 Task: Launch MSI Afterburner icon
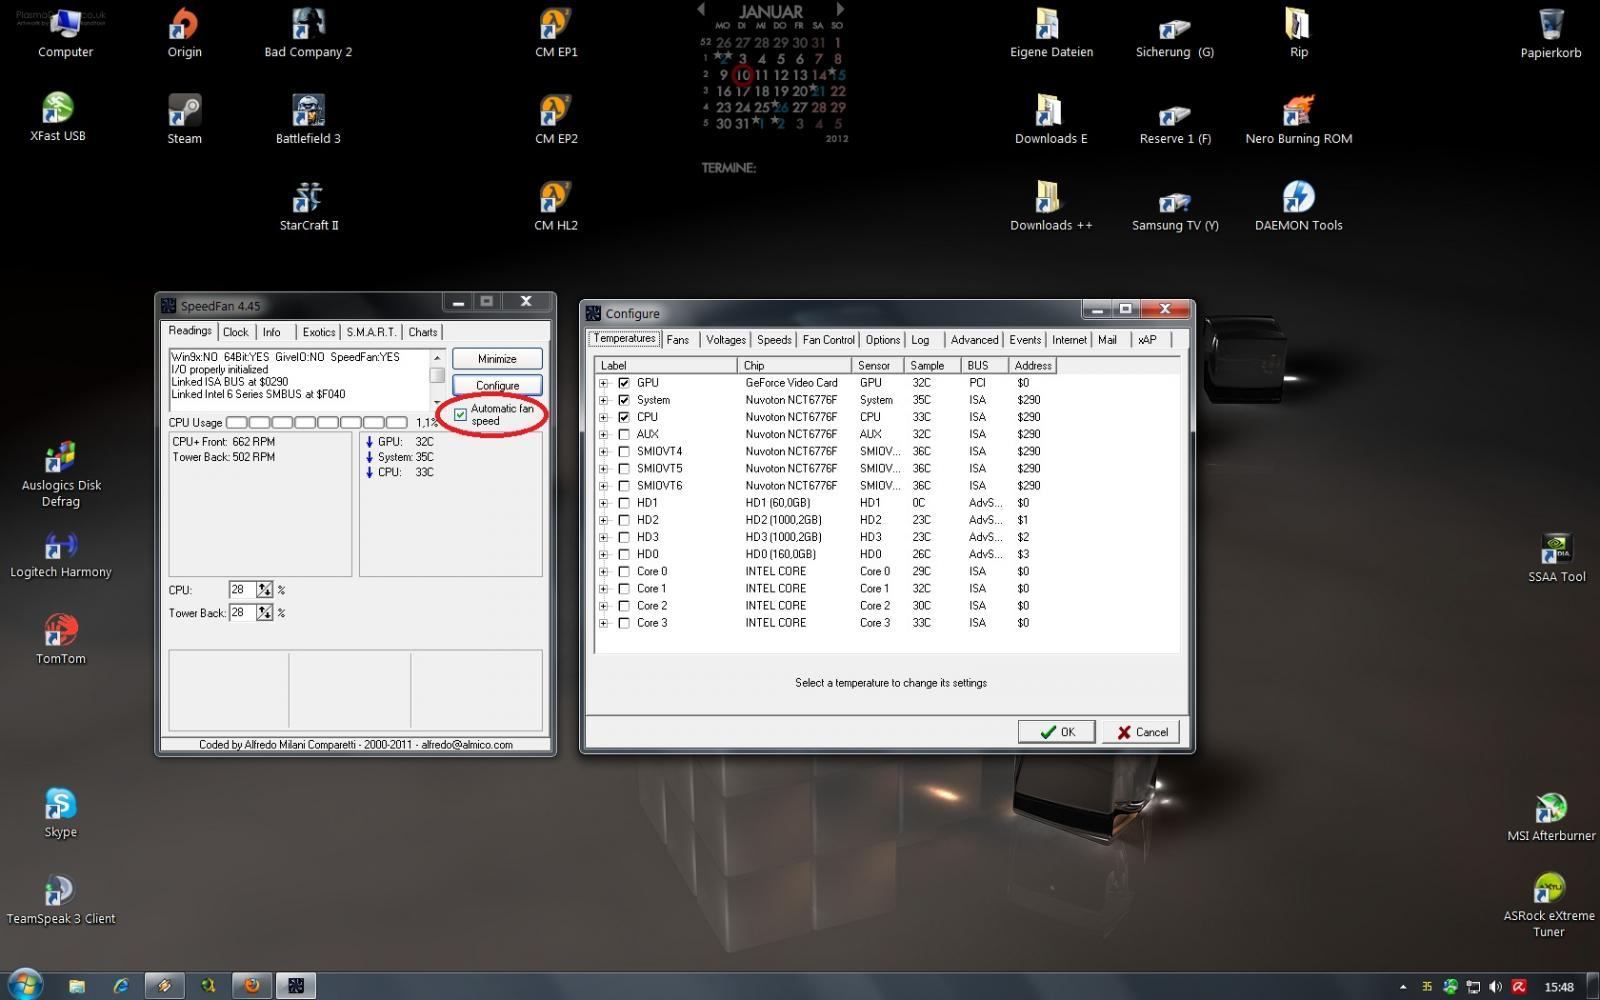point(1551,817)
